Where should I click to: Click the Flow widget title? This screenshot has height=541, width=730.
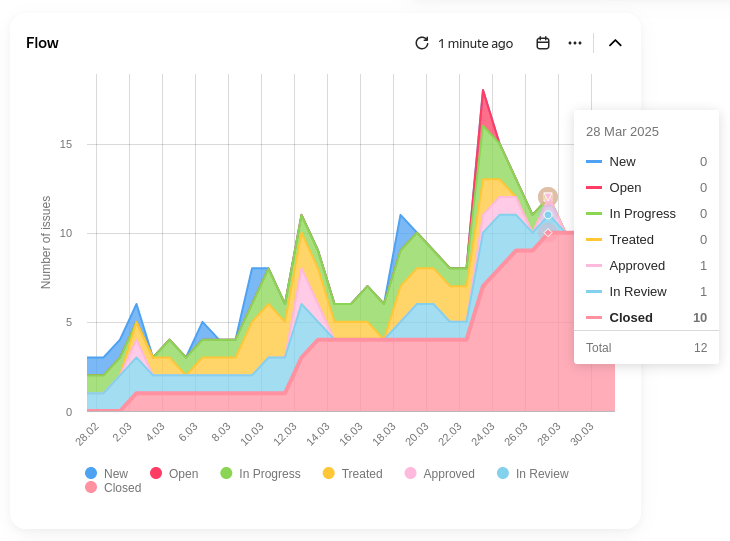click(x=42, y=43)
